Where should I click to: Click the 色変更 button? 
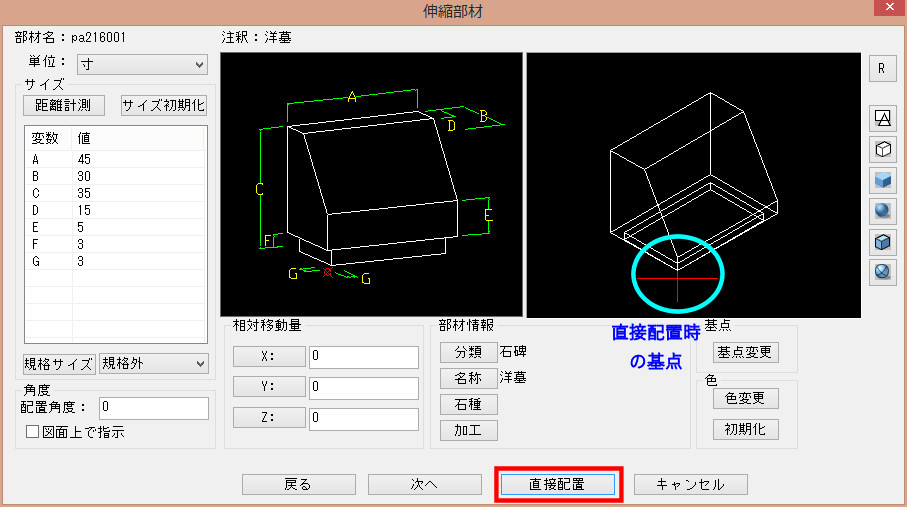pos(745,399)
